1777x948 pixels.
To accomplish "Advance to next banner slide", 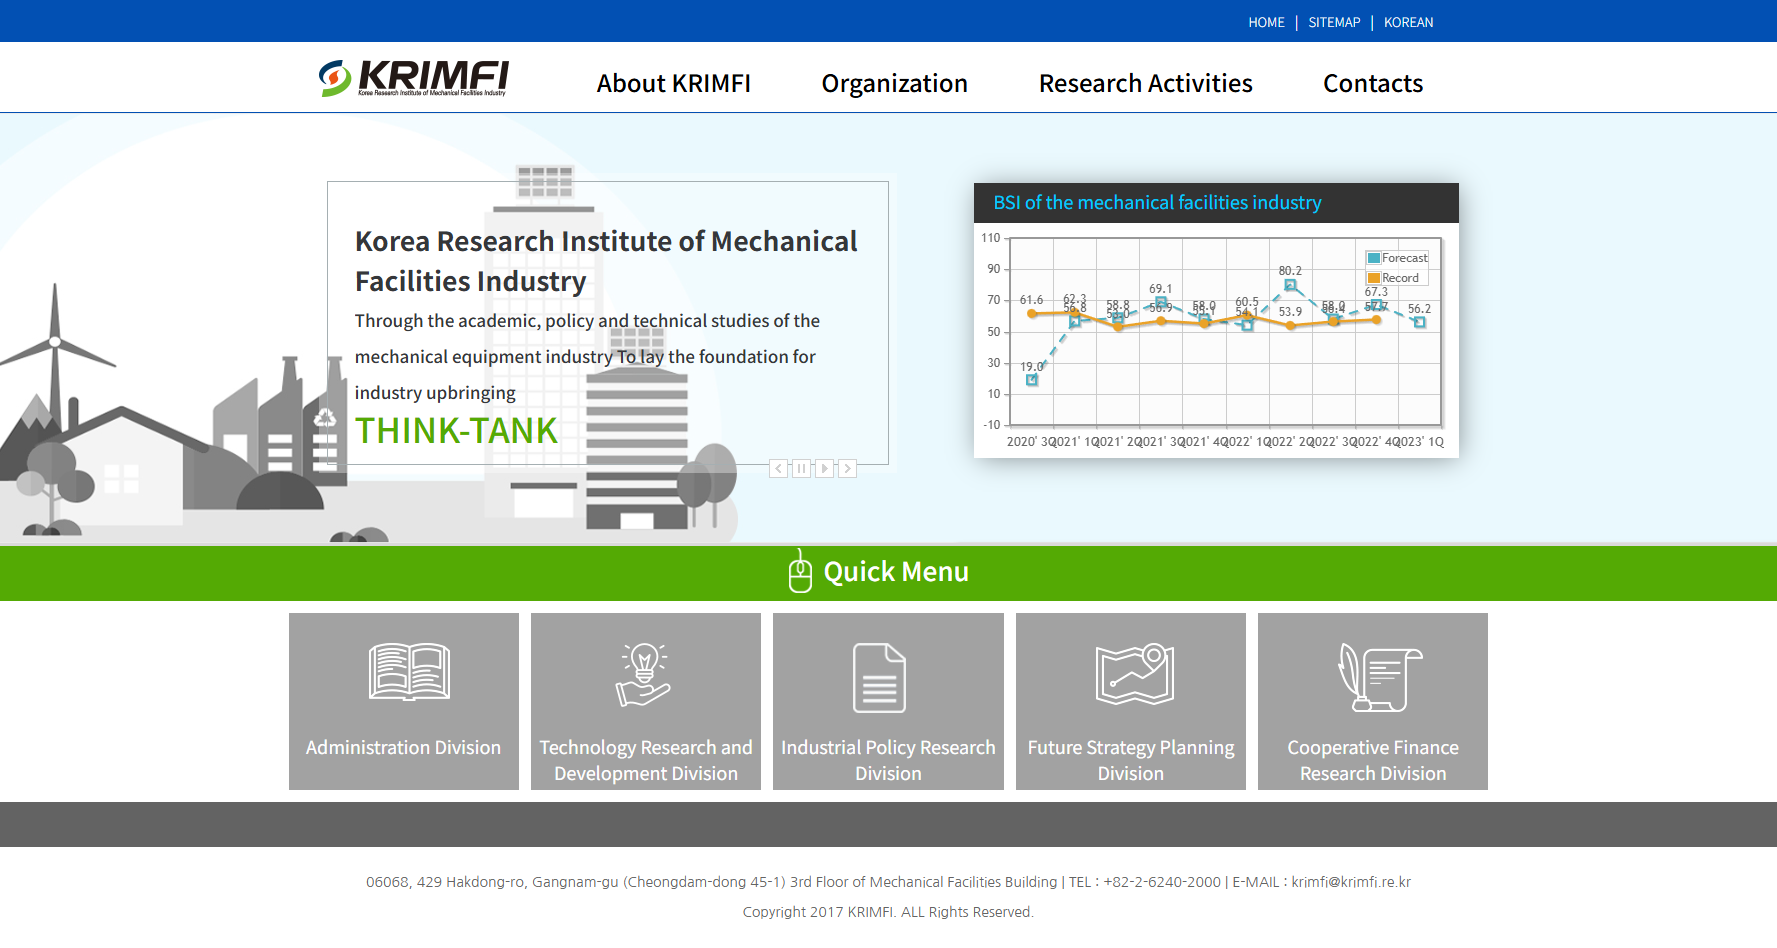I will click(x=847, y=468).
